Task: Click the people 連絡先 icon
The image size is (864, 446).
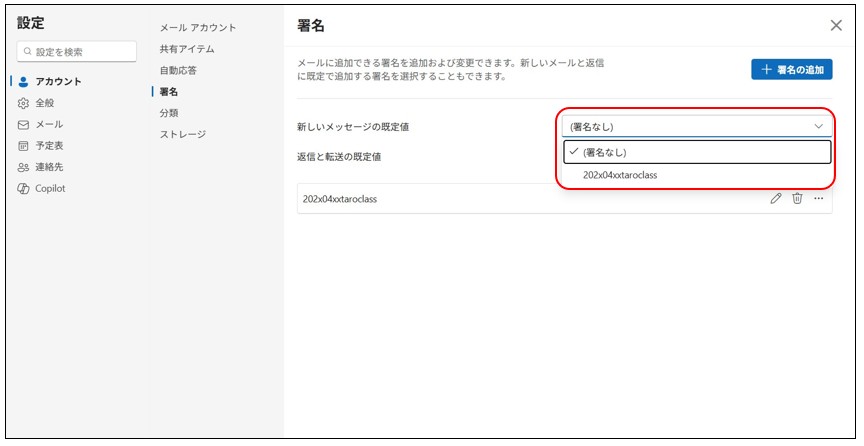Action: tap(23, 167)
